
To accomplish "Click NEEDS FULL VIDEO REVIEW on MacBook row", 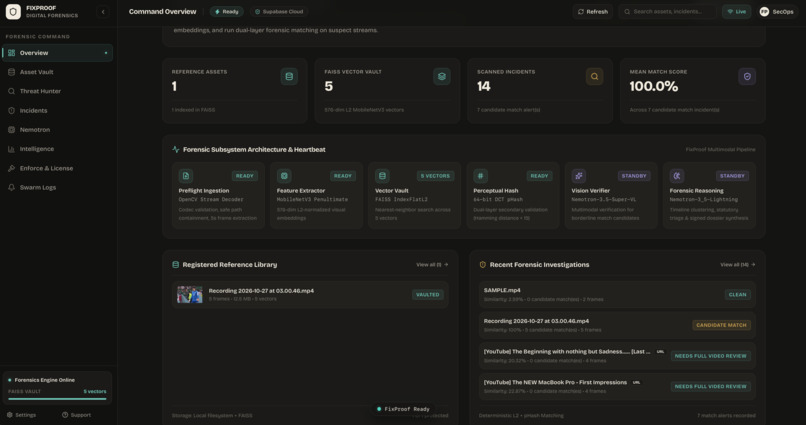I will click(x=710, y=386).
